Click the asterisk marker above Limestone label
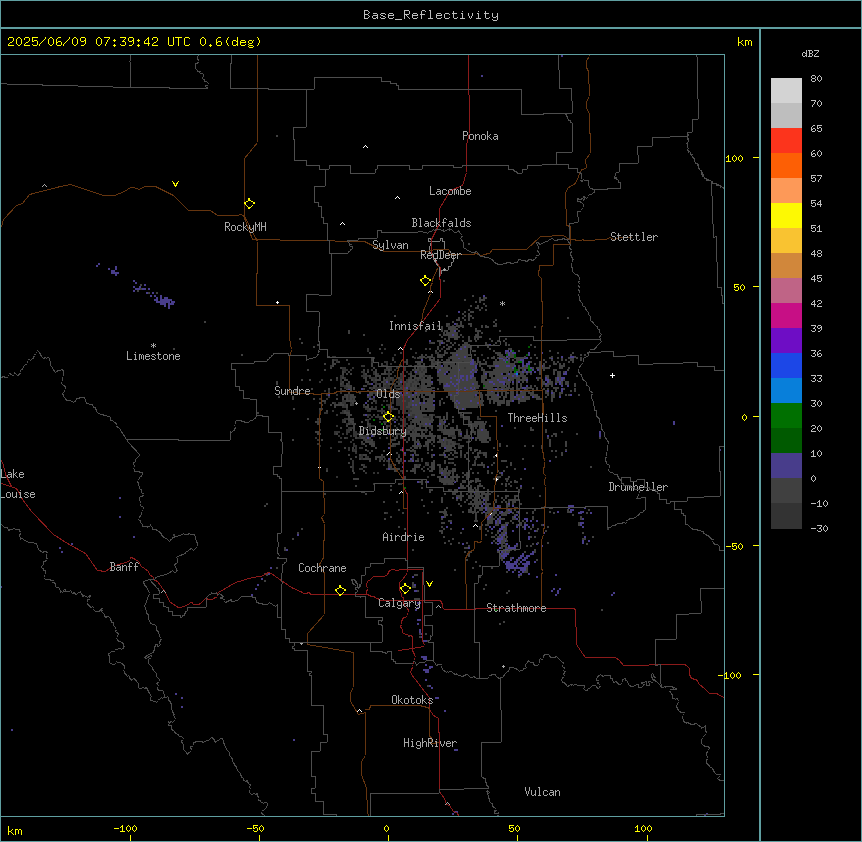 (153, 345)
